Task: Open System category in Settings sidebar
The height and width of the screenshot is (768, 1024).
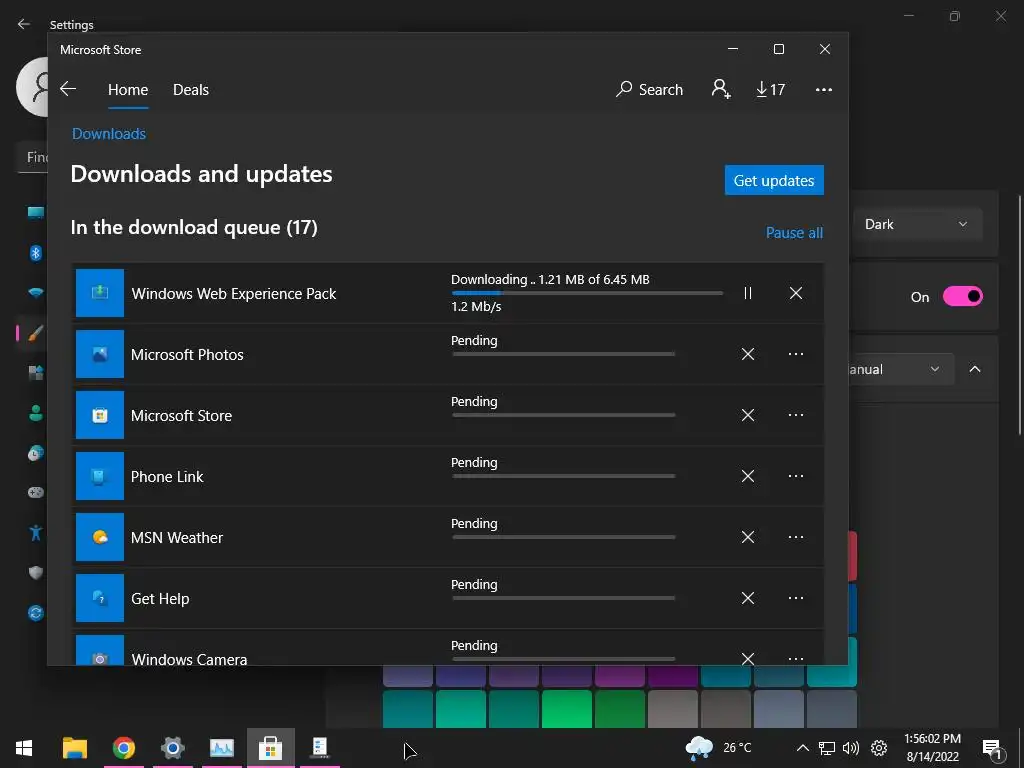Action: (x=35, y=212)
